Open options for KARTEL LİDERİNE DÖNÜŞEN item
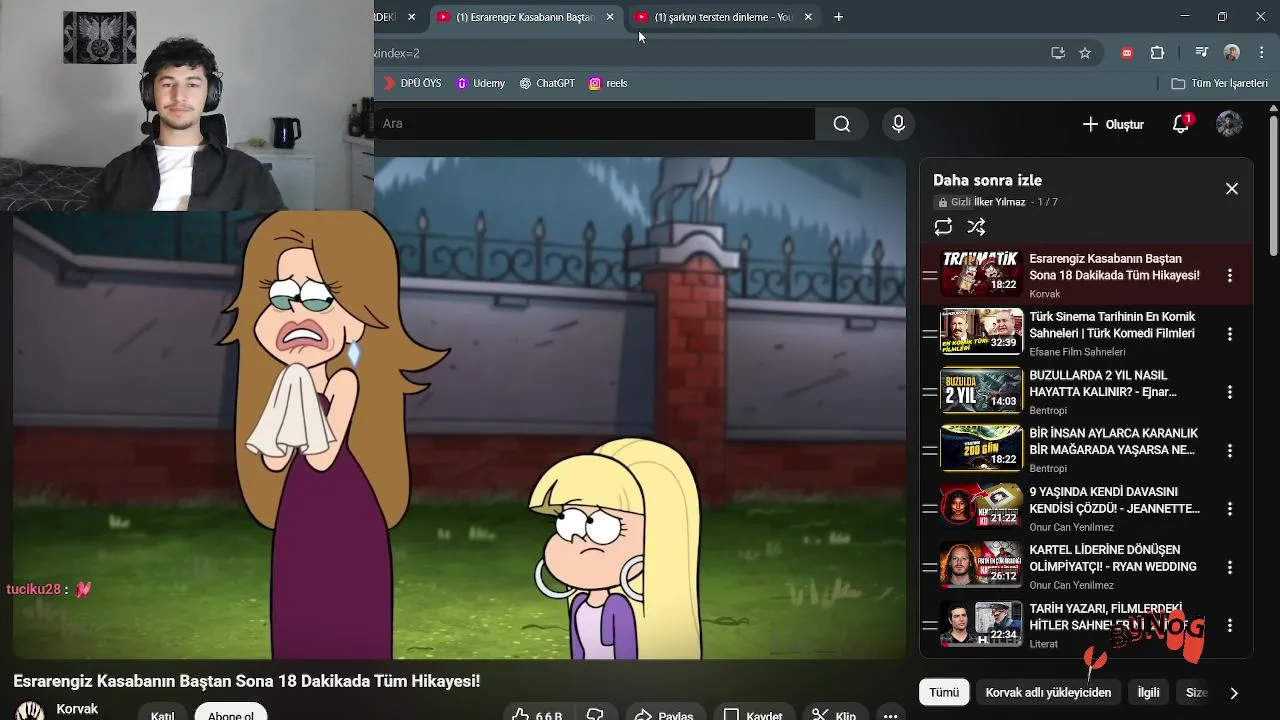Image resolution: width=1280 pixels, height=720 pixels. pyautogui.click(x=1230, y=567)
